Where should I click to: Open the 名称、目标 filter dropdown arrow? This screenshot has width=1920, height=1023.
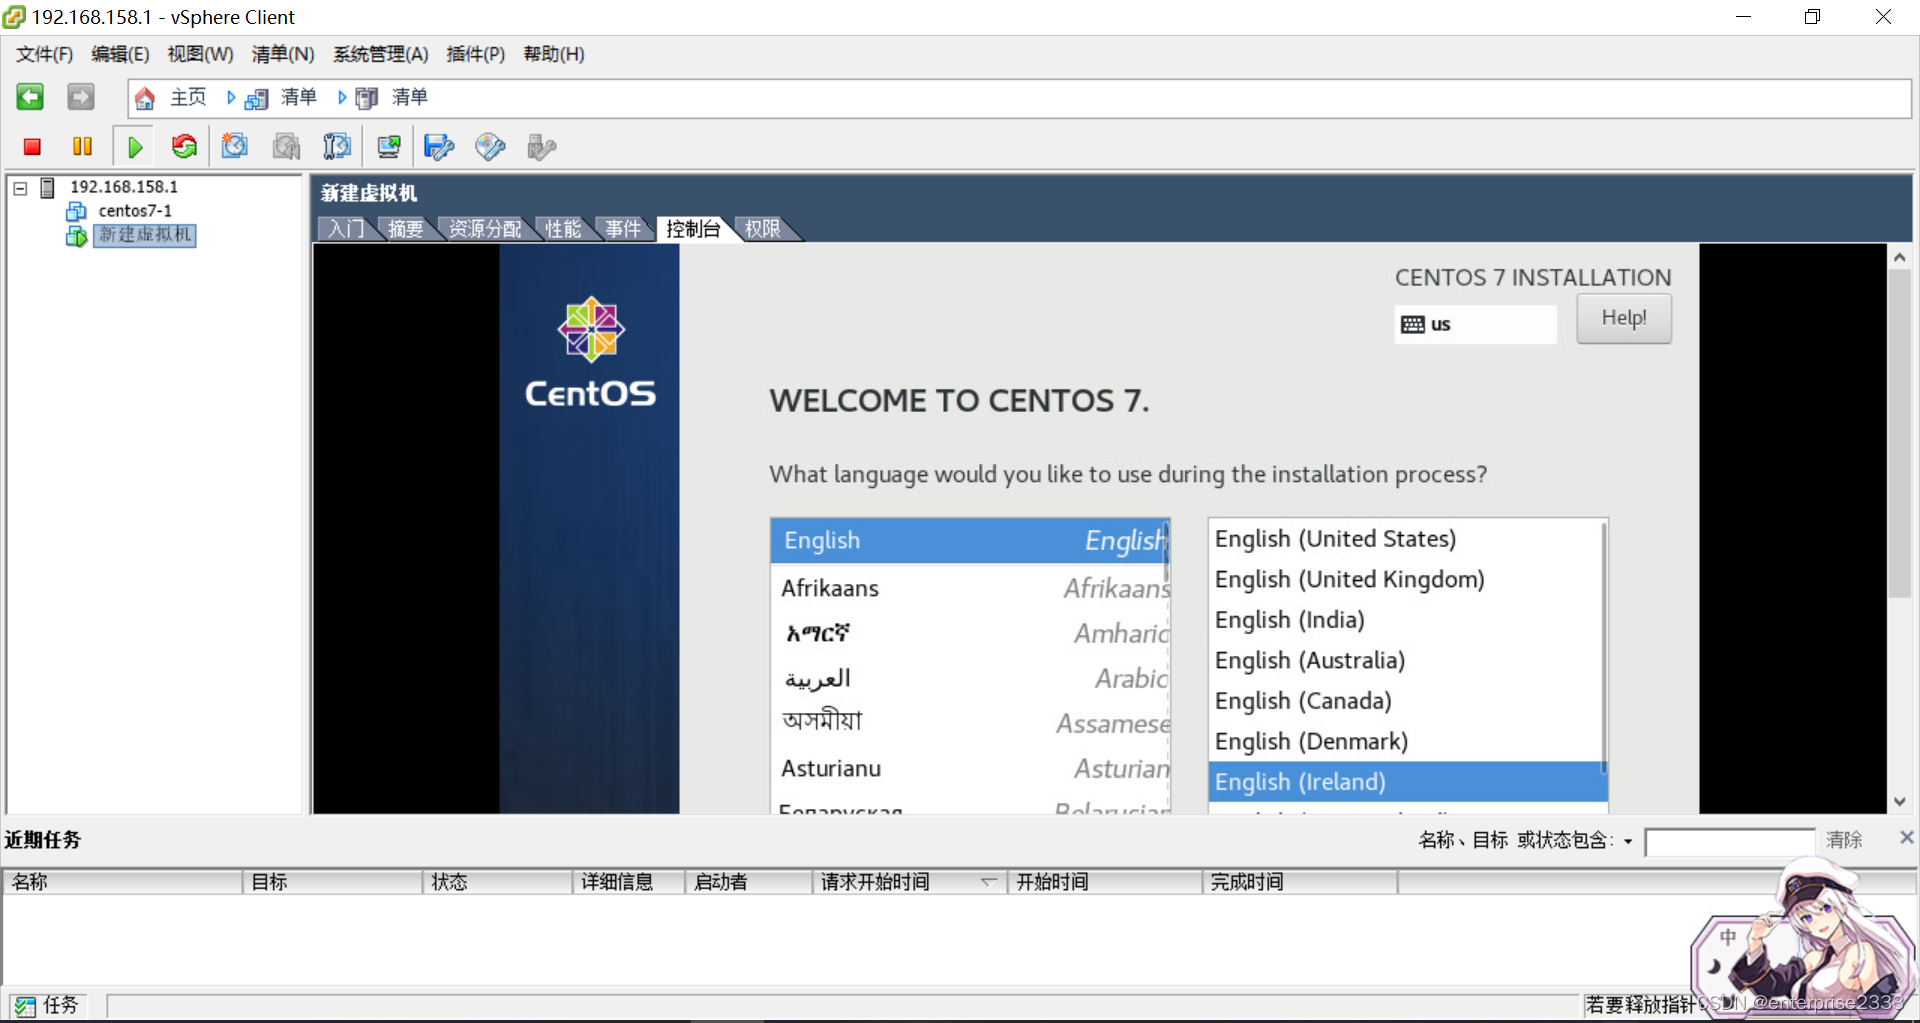point(1628,842)
